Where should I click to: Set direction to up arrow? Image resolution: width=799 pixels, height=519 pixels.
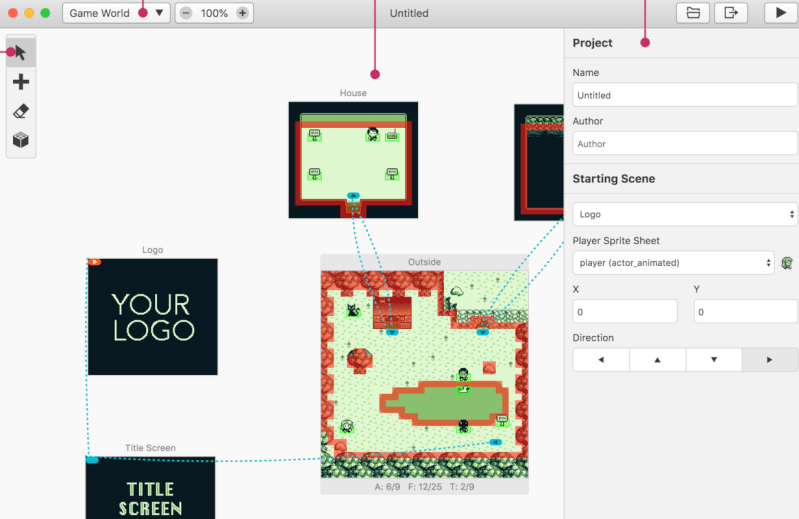coord(657,360)
